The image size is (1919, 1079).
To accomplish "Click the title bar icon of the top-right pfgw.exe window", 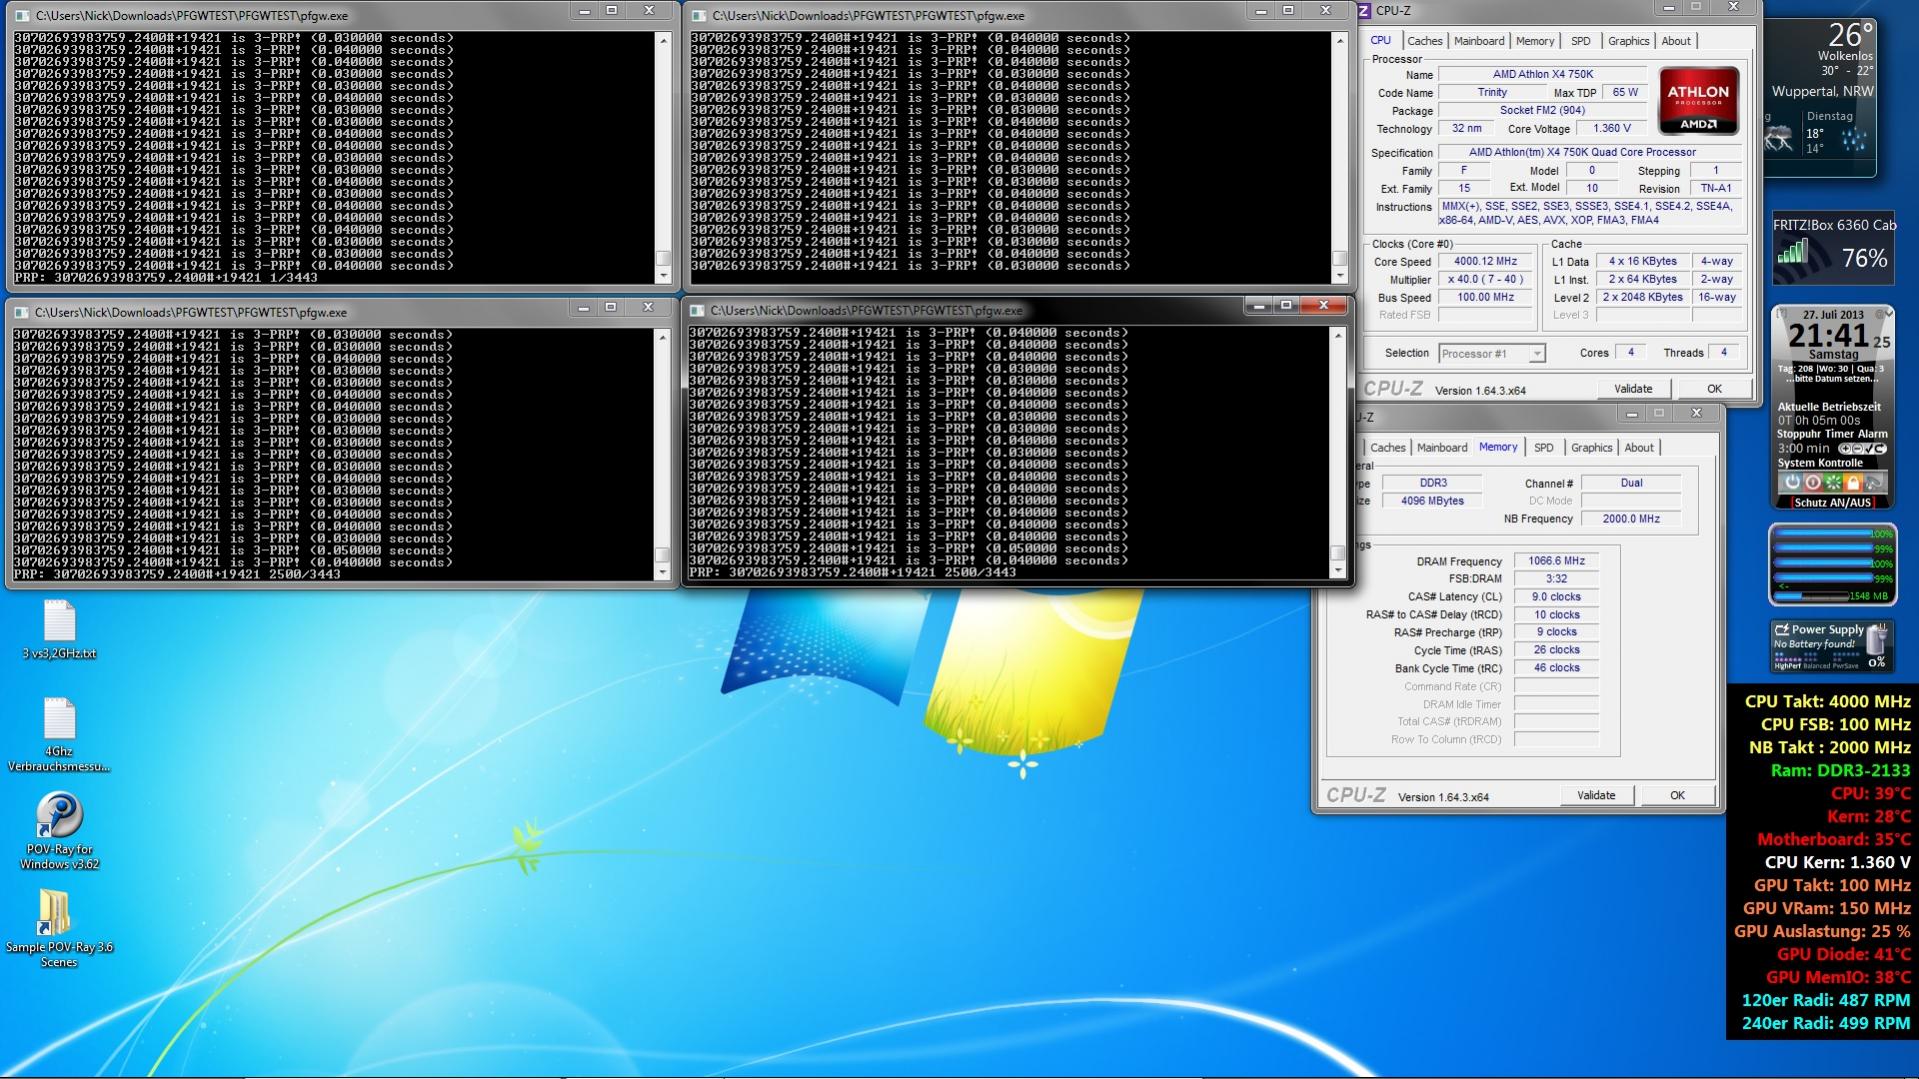I will (x=697, y=16).
